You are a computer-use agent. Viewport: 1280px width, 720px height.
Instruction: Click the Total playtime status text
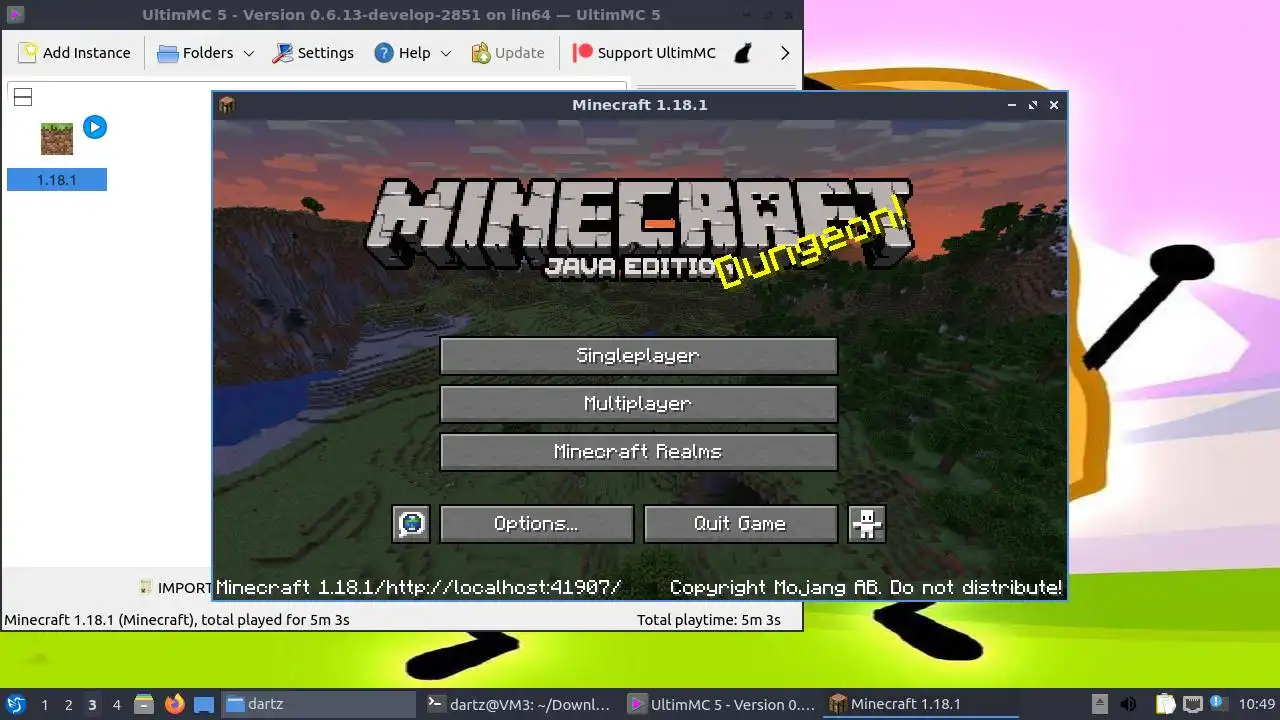point(709,620)
